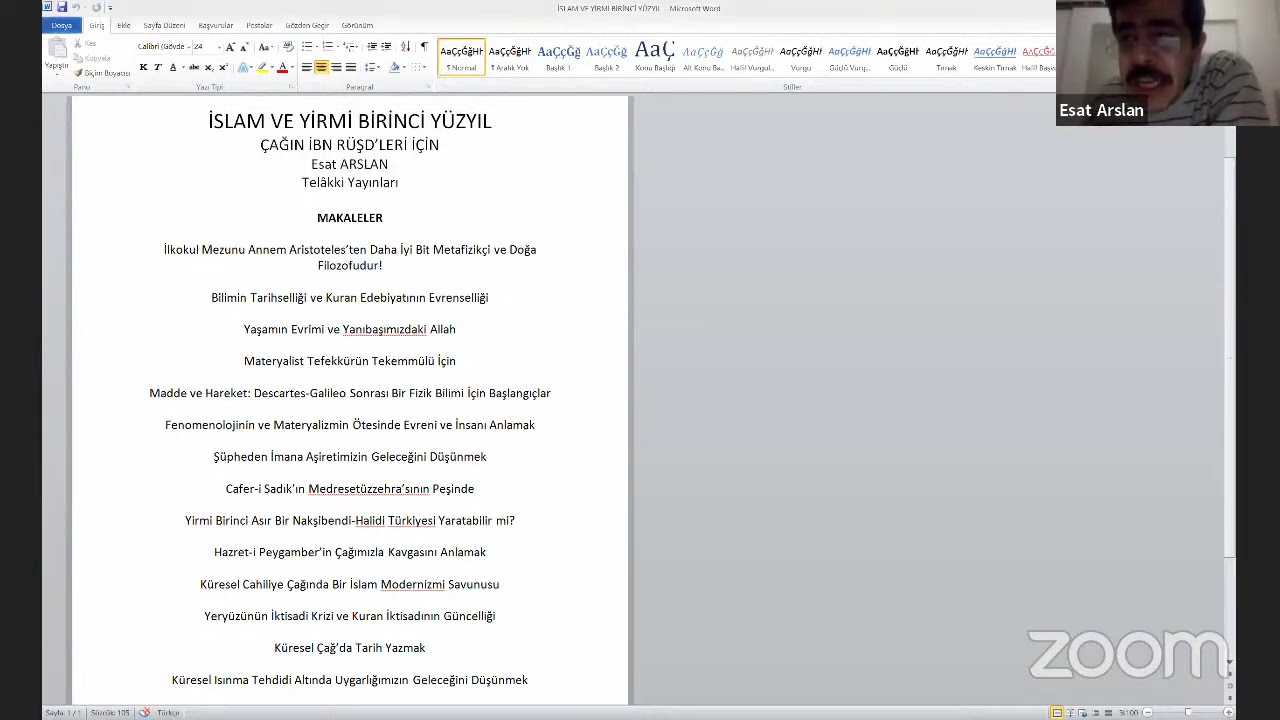The height and width of the screenshot is (720, 1280).
Task: Sort the selected paragraphs
Action: pyautogui.click(x=405, y=47)
